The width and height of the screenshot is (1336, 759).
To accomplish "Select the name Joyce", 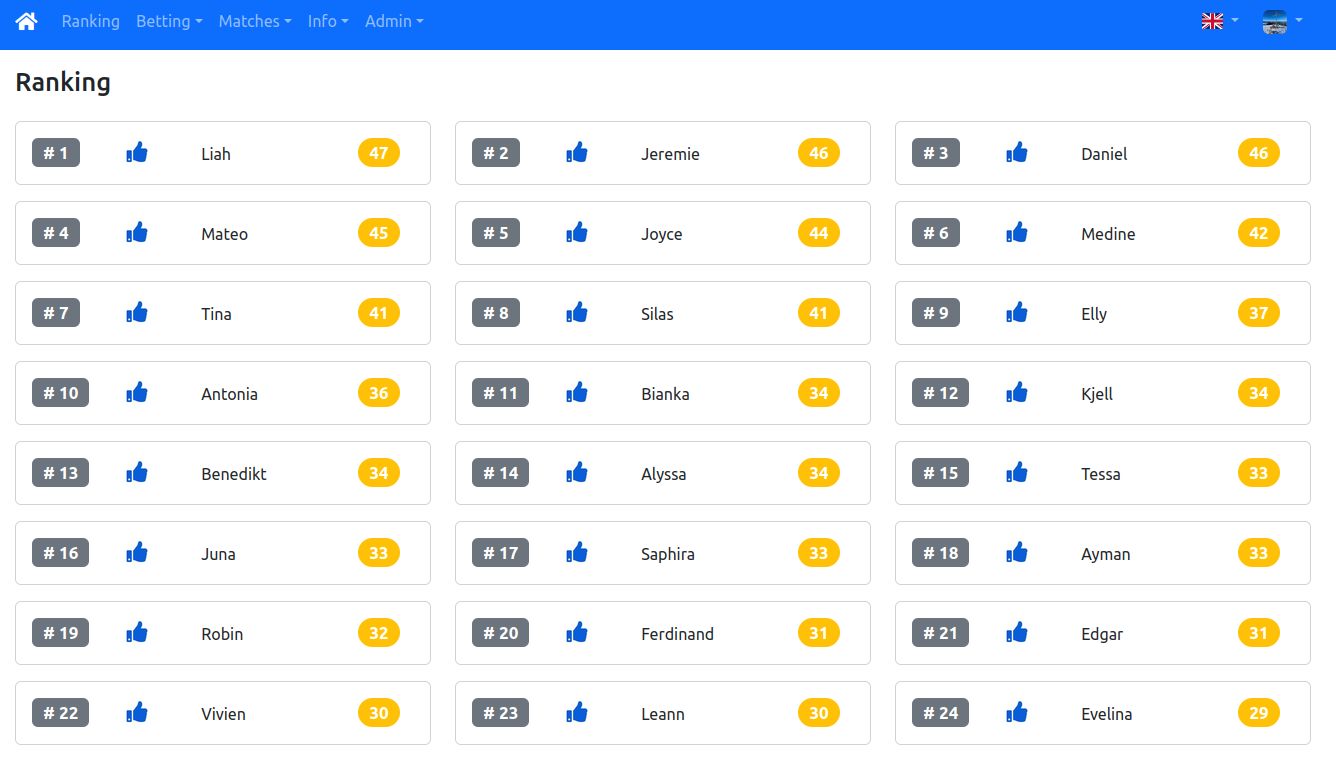I will [x=662, y=234].
